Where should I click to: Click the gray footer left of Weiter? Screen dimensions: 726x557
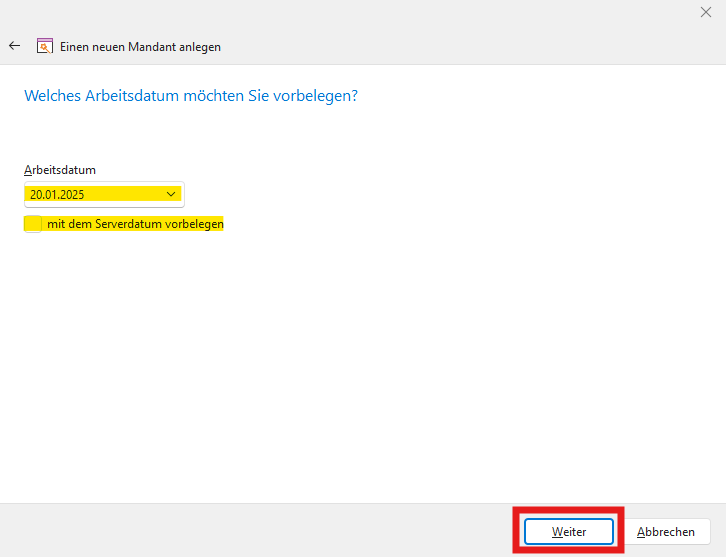[250, 530]
